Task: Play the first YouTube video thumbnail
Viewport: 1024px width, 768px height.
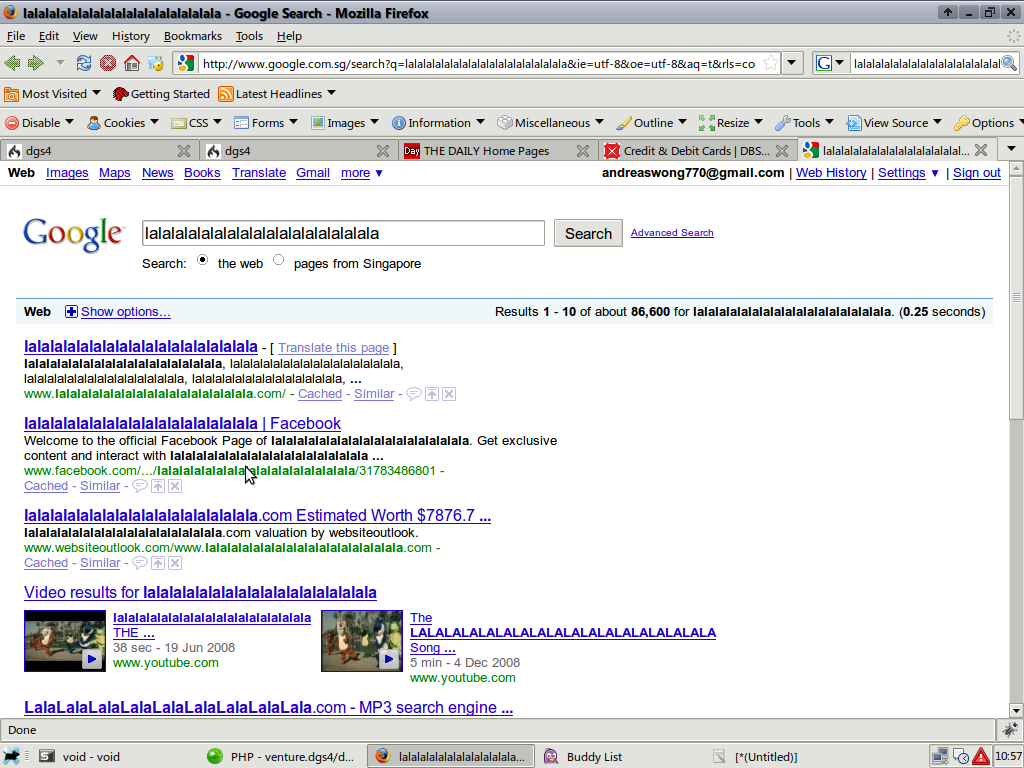Action: pyautogui.click(x=65, y=641)
